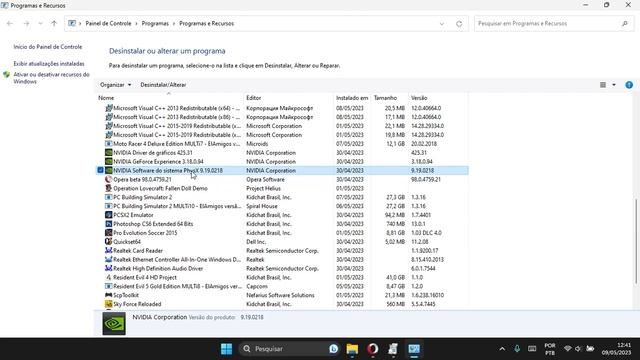Click the Desinstalar/Alterar button

point(163,85)
